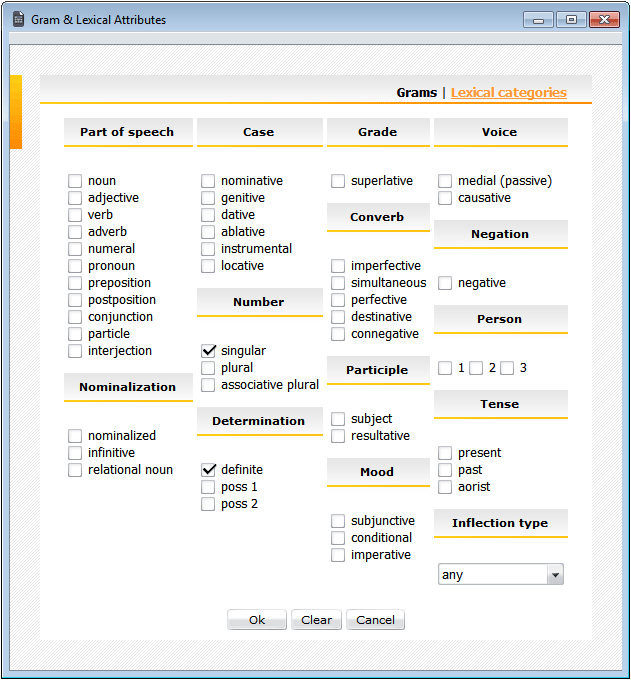Uncheck the definite determination box

208,470
